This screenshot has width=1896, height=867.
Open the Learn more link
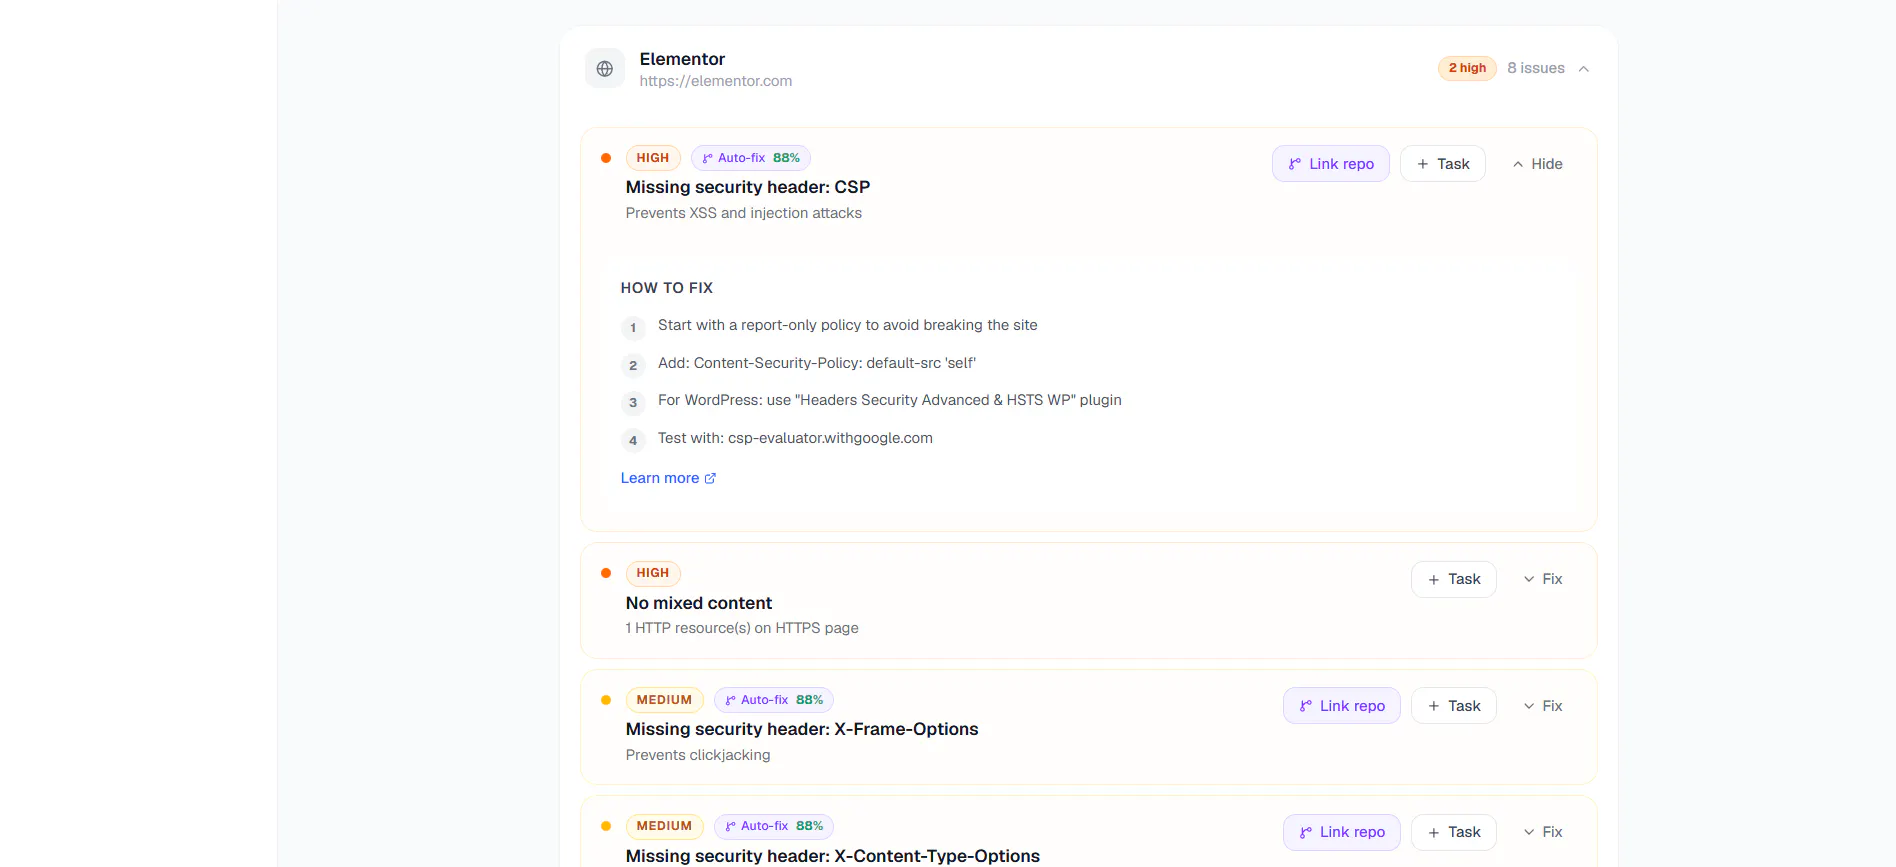(668, 478)
